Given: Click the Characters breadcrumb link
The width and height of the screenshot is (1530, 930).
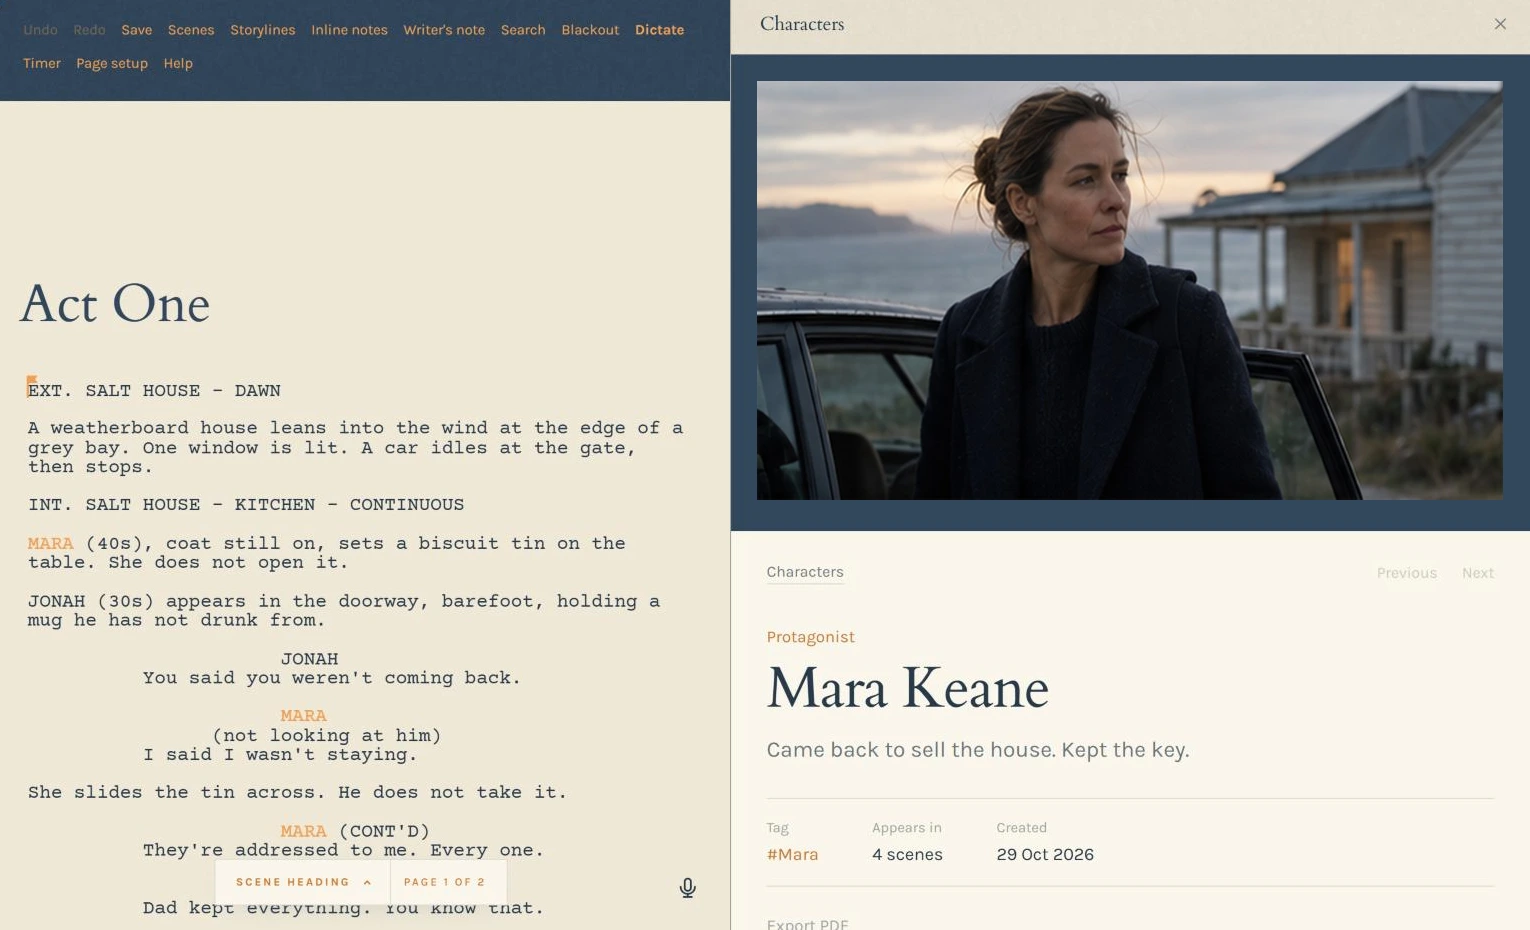Looking at the screenshot, I should pyautogui.click(x=805, y=572).
